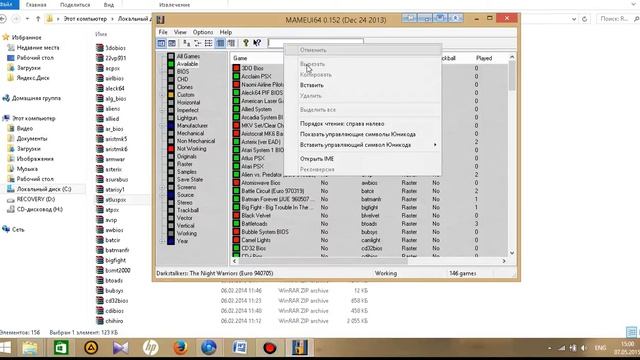Open the File menu in MAMEUI
Screen dimensions: 640x360
tap(163, 32)
